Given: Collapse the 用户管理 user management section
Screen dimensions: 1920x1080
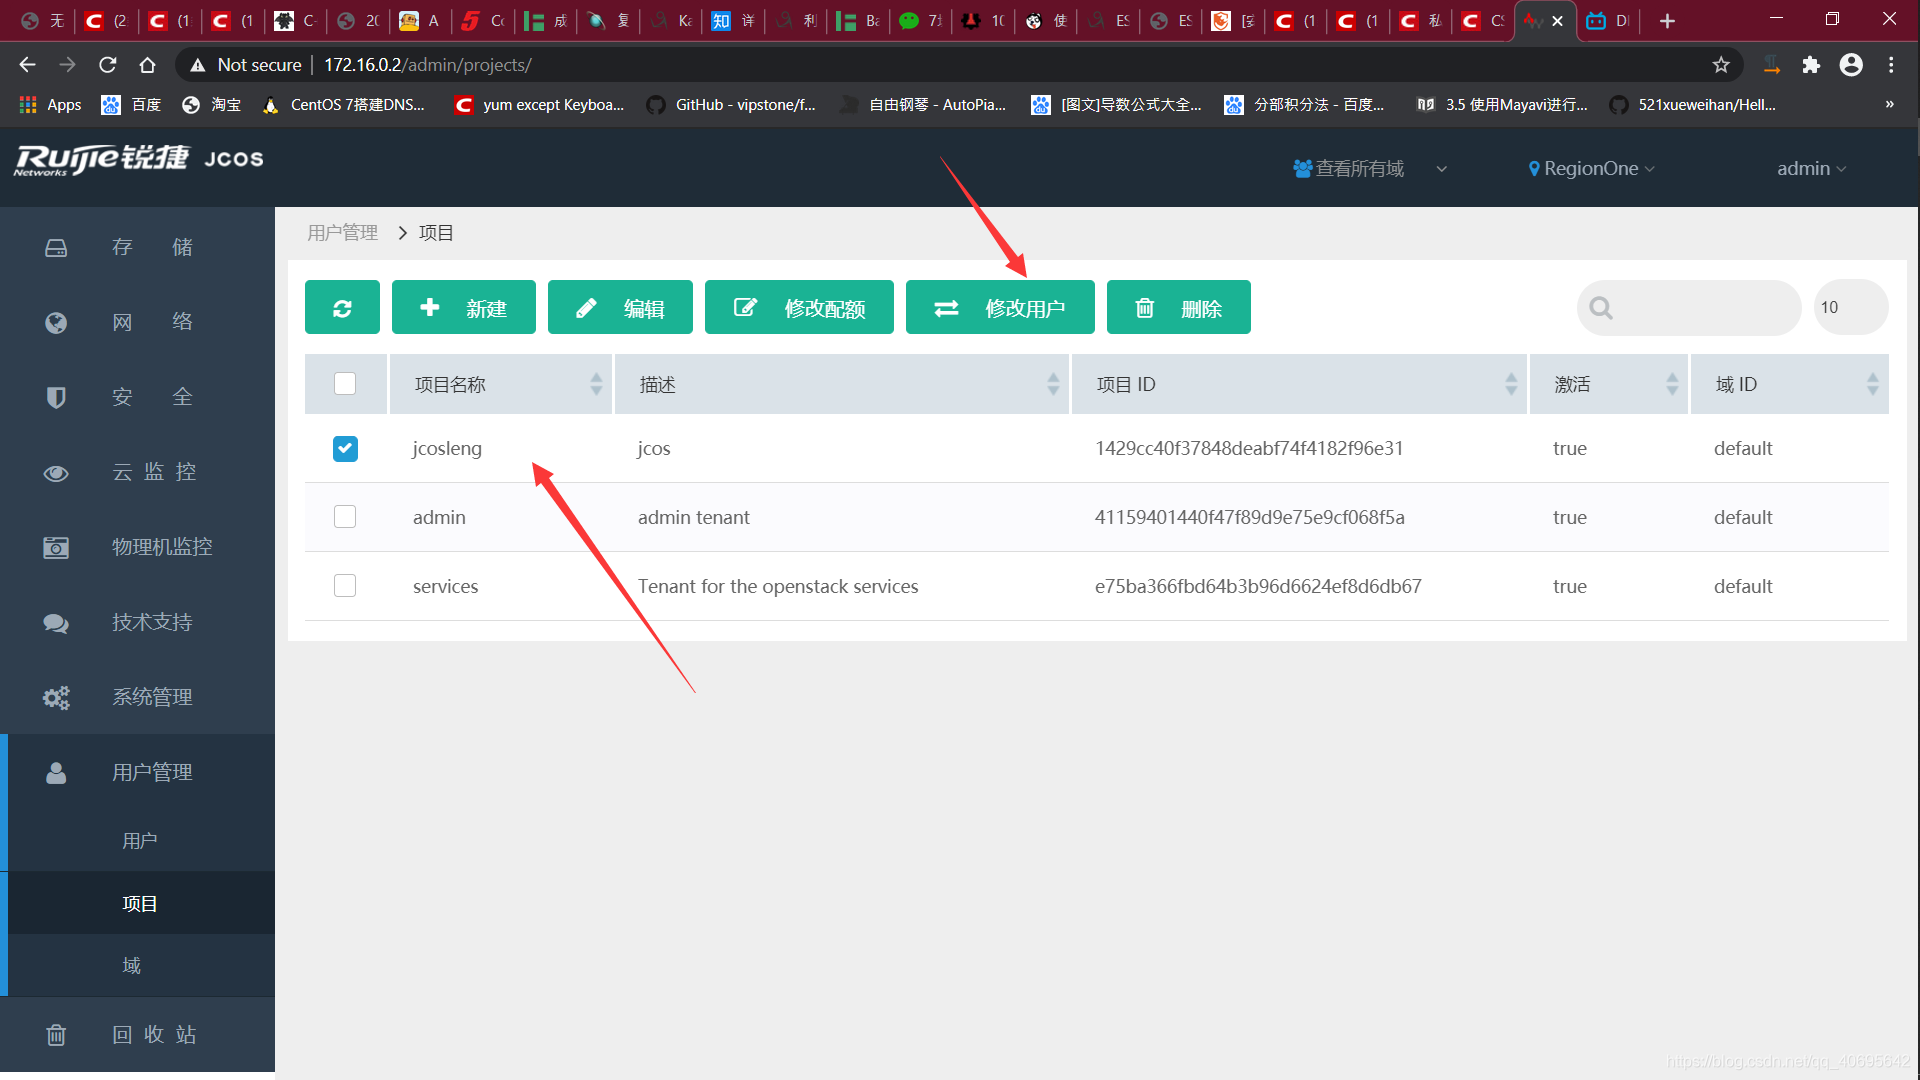Looking at the screenshot, I should 138,772.
